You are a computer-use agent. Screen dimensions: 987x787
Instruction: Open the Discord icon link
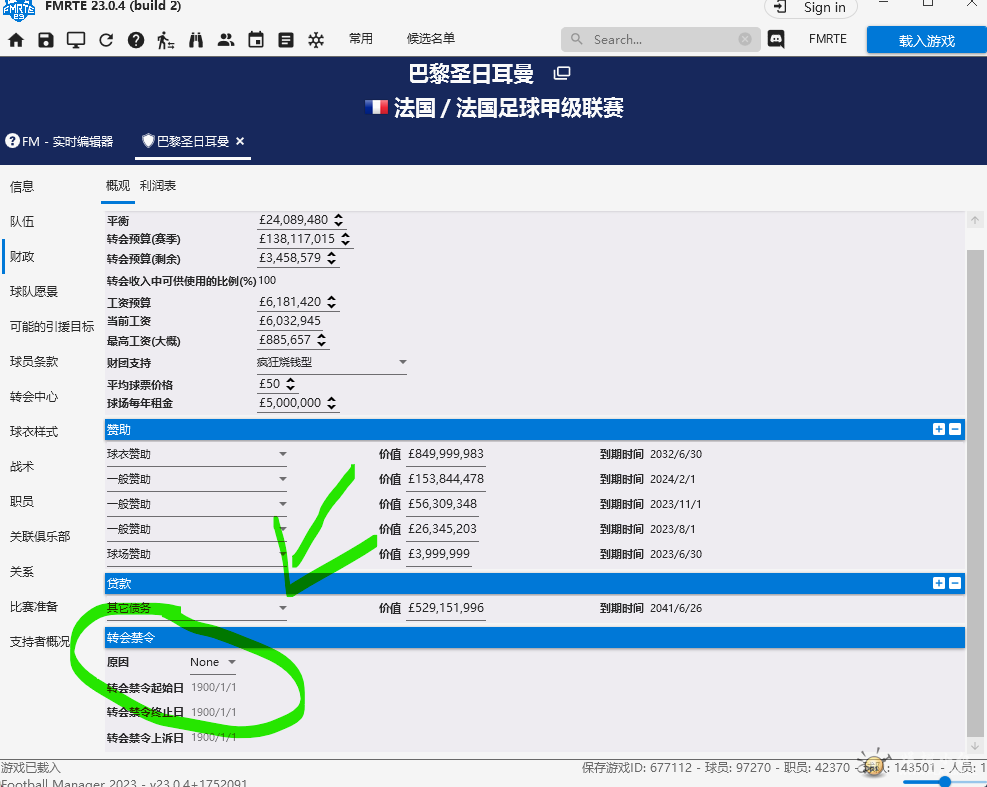(x=775, y=40)
